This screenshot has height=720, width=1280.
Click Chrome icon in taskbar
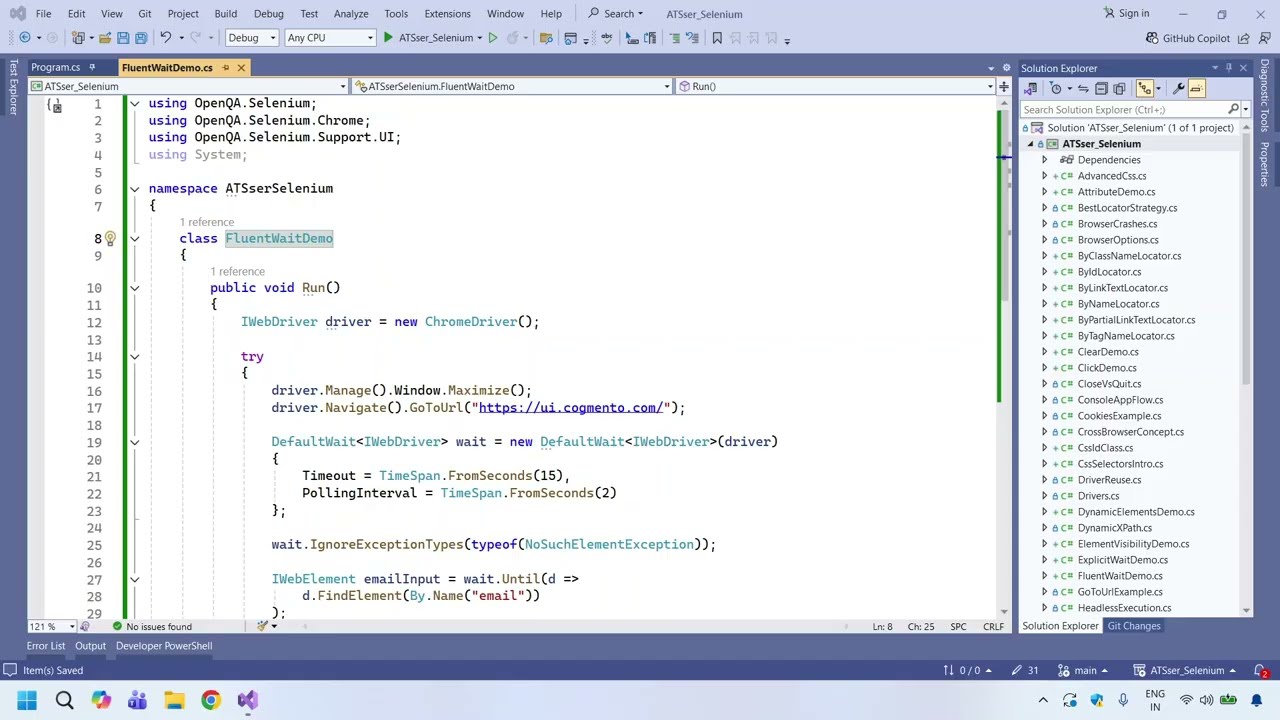pyautogui.click(x=211, y=700)
